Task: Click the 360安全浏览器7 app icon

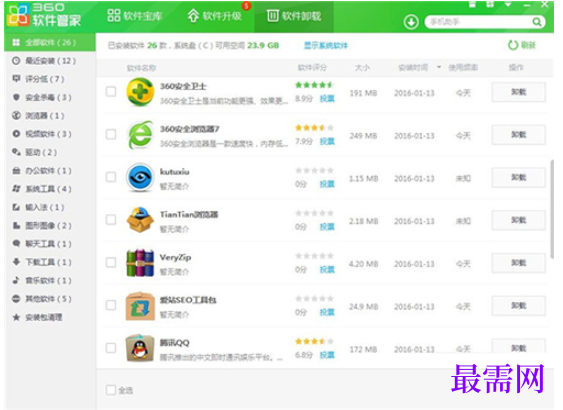Action: tap(140, 135)
